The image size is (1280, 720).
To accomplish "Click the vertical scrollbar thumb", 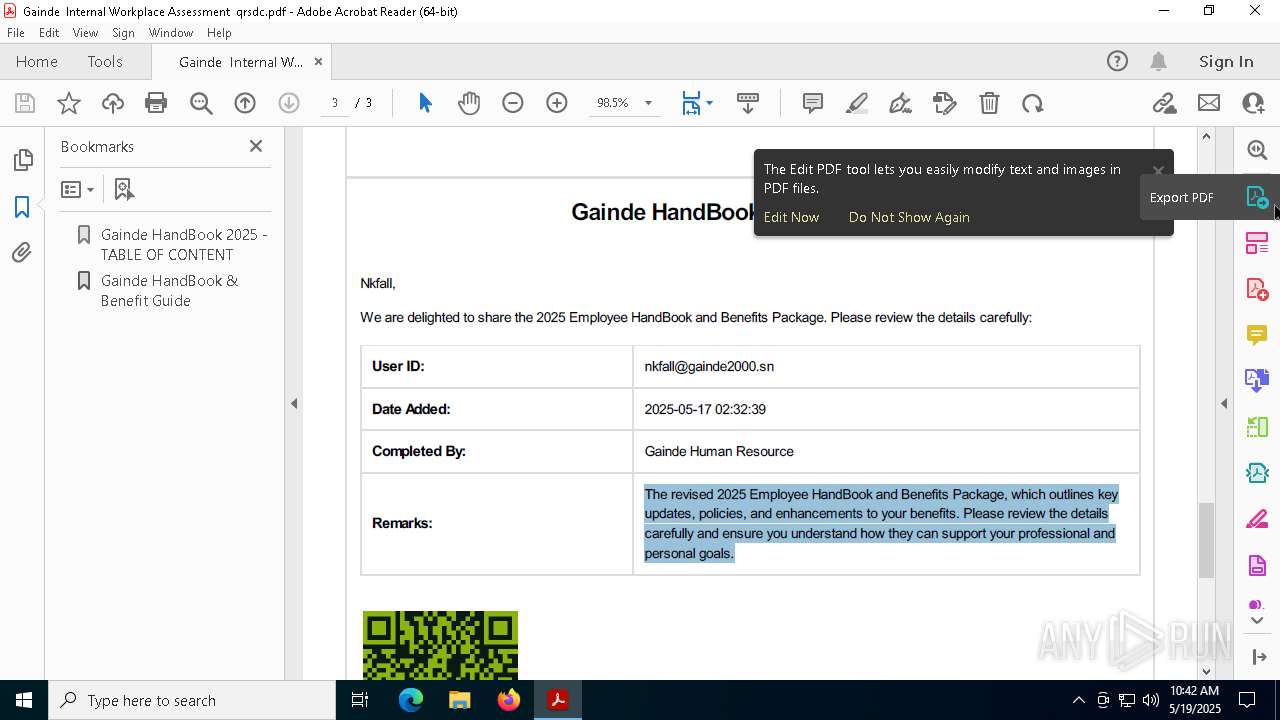I will tap(1206, 540).
